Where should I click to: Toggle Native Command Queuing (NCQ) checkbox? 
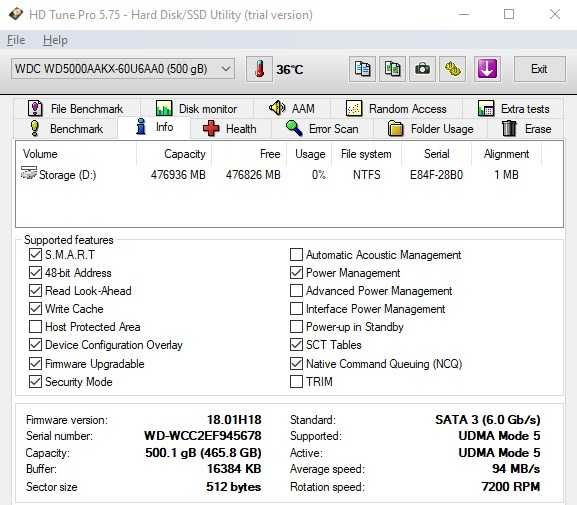296,364
